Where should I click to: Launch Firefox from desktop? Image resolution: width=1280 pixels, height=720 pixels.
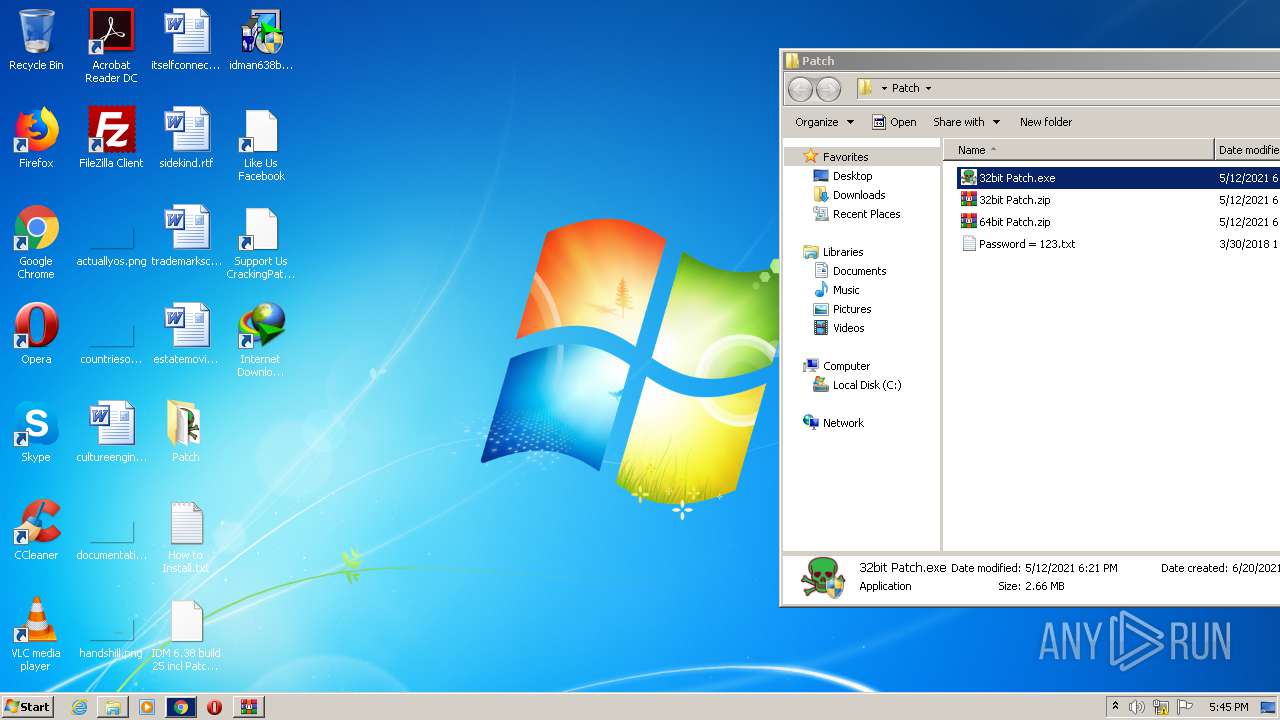click(x=36, y=138)
